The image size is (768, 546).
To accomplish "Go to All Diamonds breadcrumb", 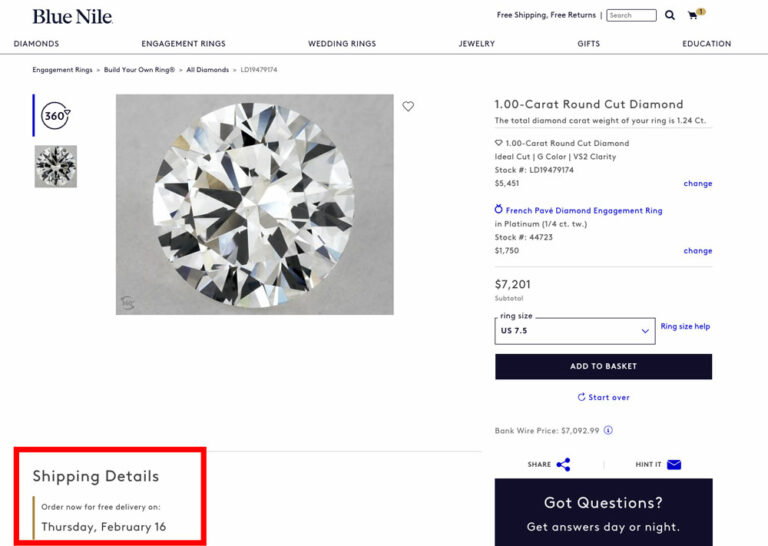I will [207, 70].
